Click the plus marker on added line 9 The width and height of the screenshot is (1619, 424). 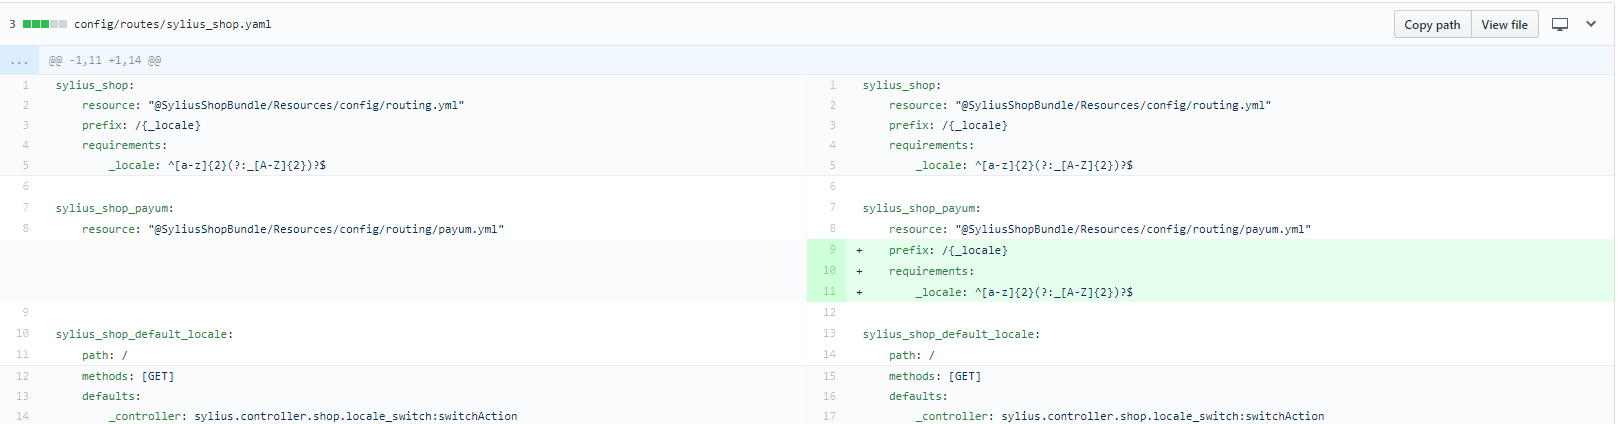click(859, 250)
